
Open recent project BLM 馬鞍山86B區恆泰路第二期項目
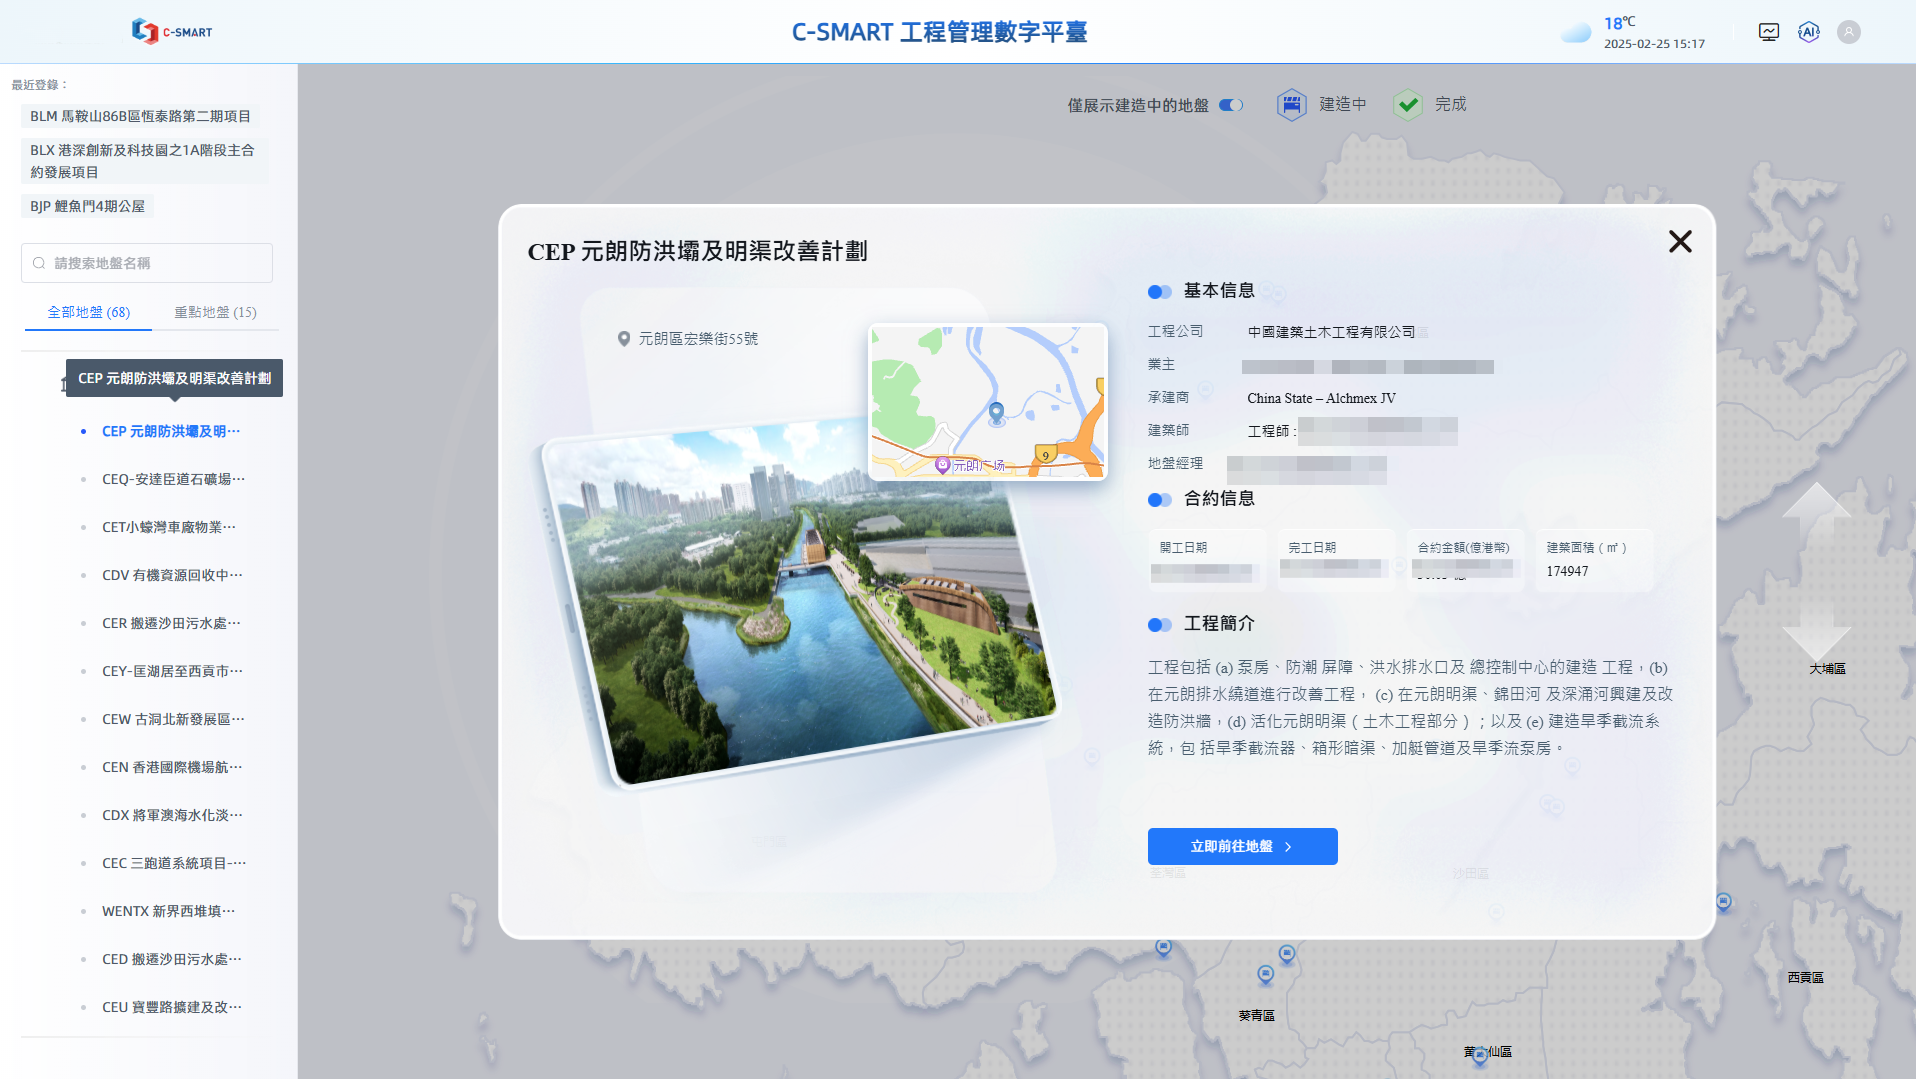[x=141, y=116]
